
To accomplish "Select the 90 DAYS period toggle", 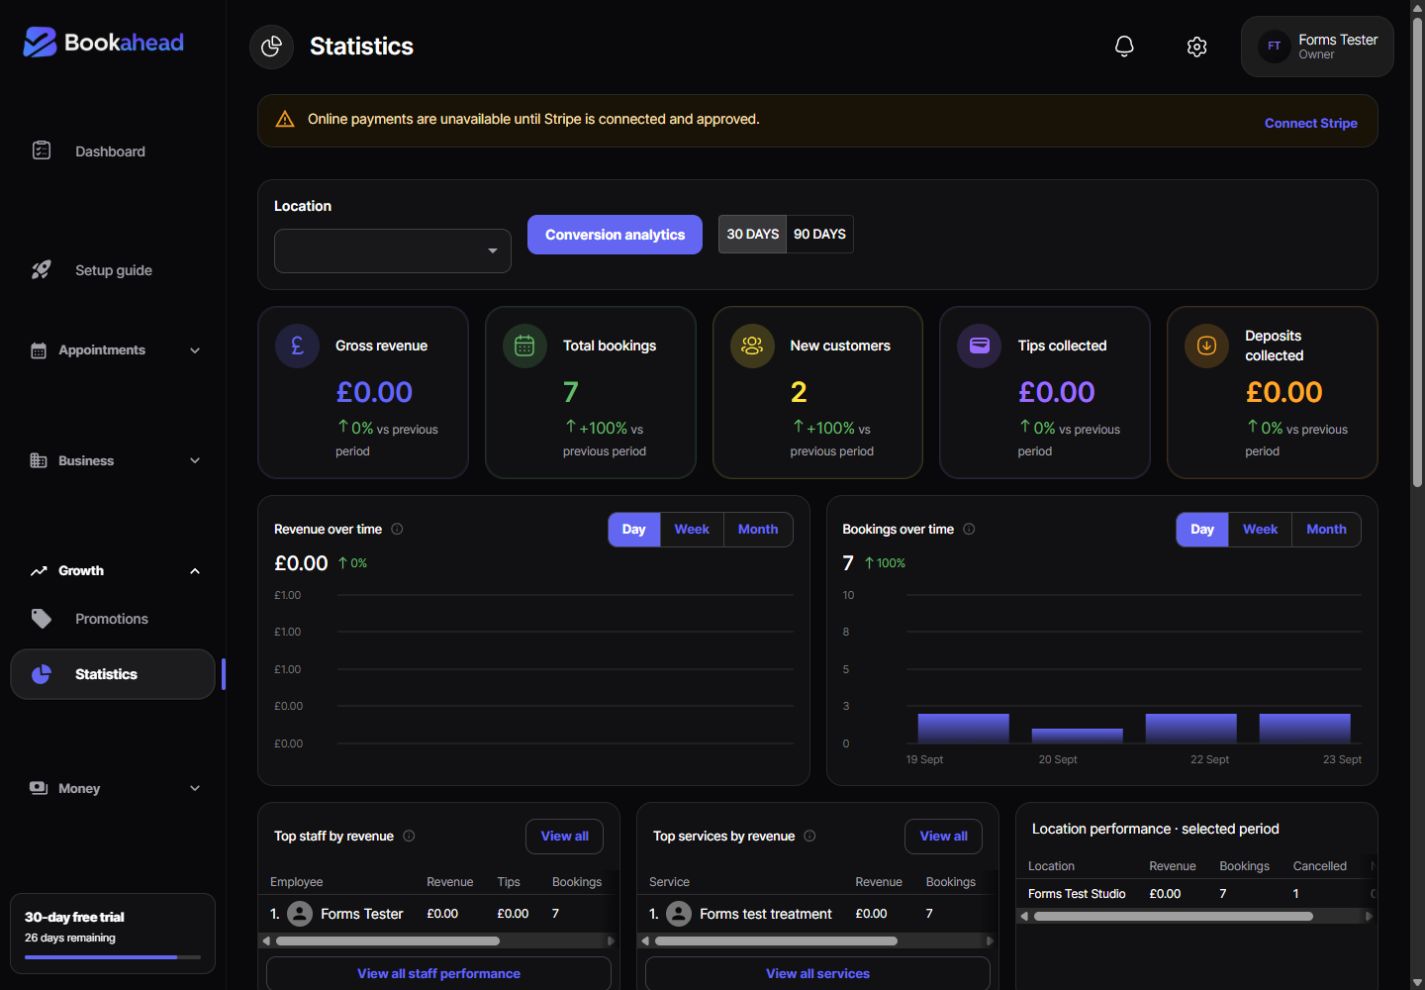I will (x=820, y=234).
